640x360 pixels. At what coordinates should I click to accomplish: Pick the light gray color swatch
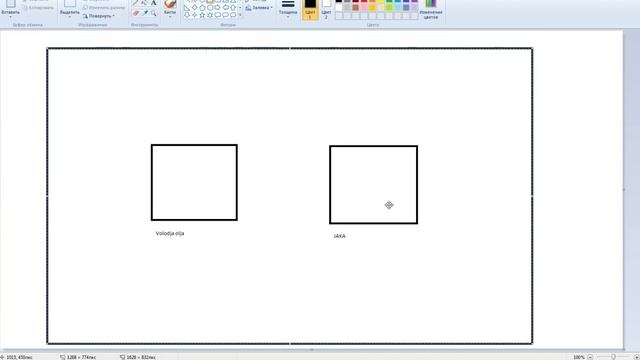coord(347,7)
